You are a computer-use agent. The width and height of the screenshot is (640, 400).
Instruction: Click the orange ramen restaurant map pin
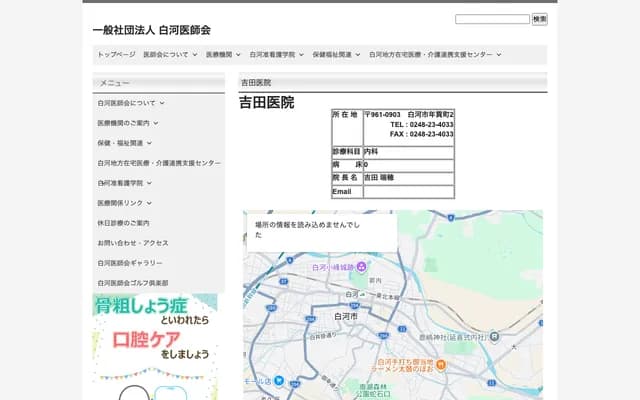(440, 361)
